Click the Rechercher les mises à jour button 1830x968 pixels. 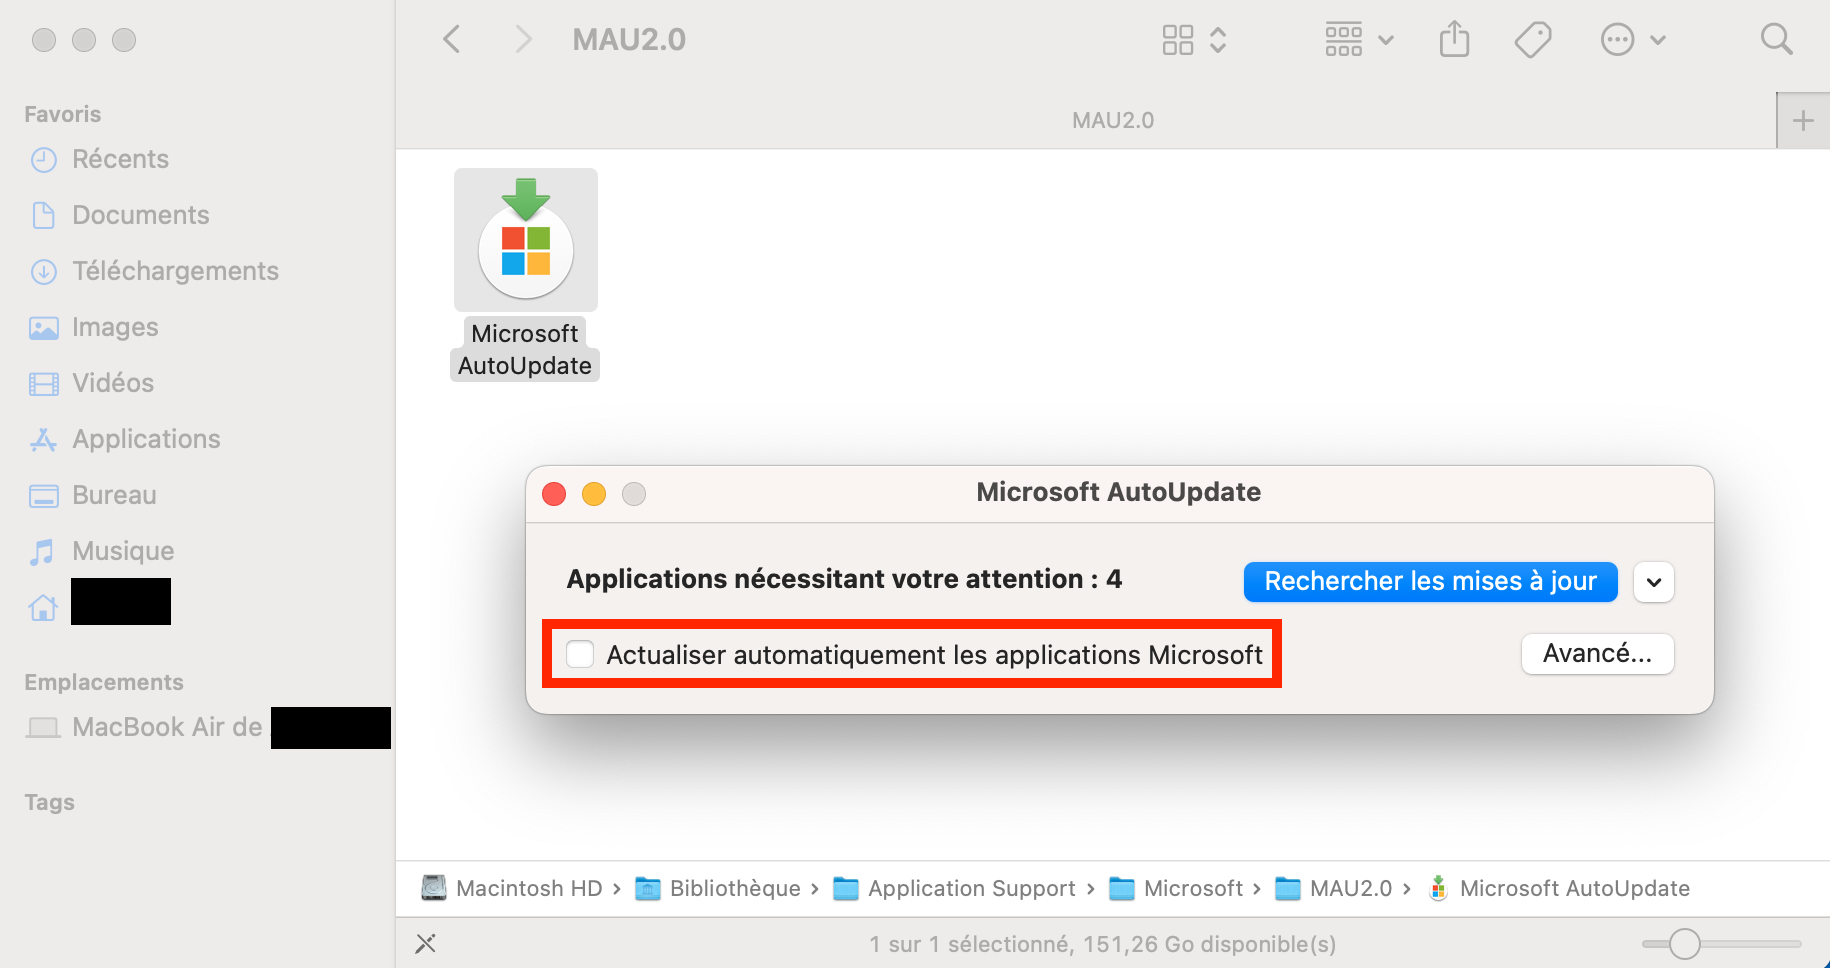point(1429,581)
